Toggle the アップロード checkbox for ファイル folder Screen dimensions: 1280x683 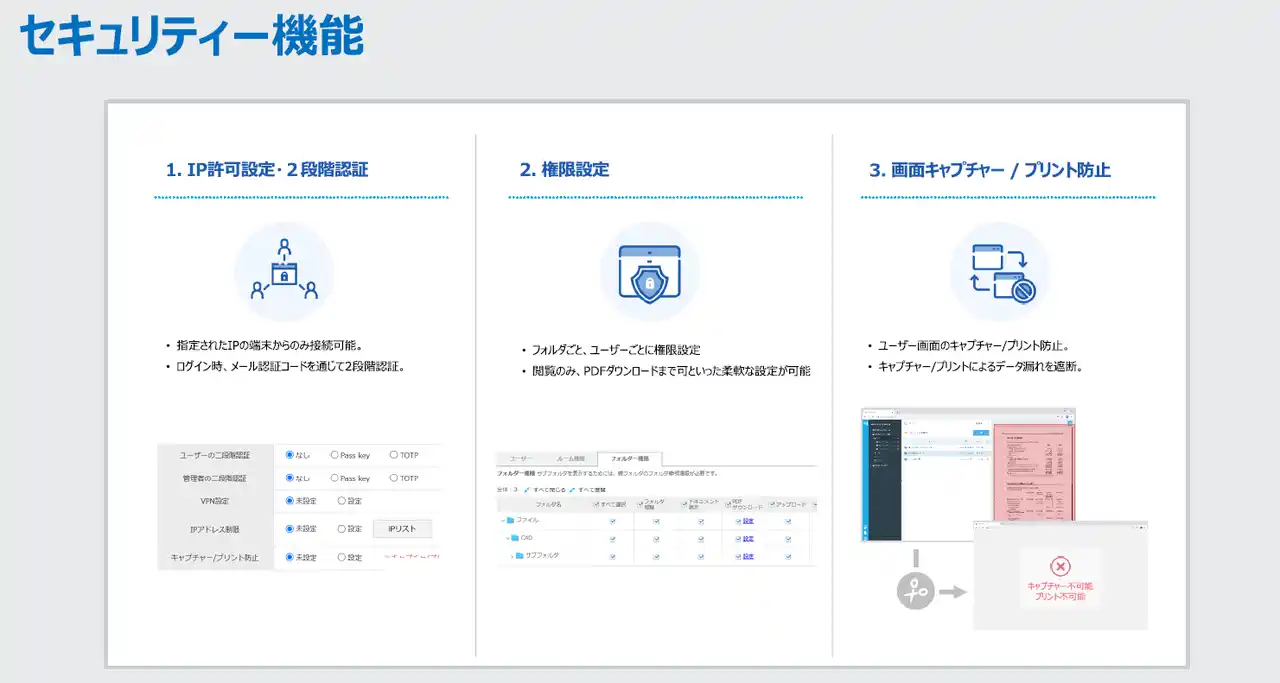pyautogui.click(x=788, y=521)
